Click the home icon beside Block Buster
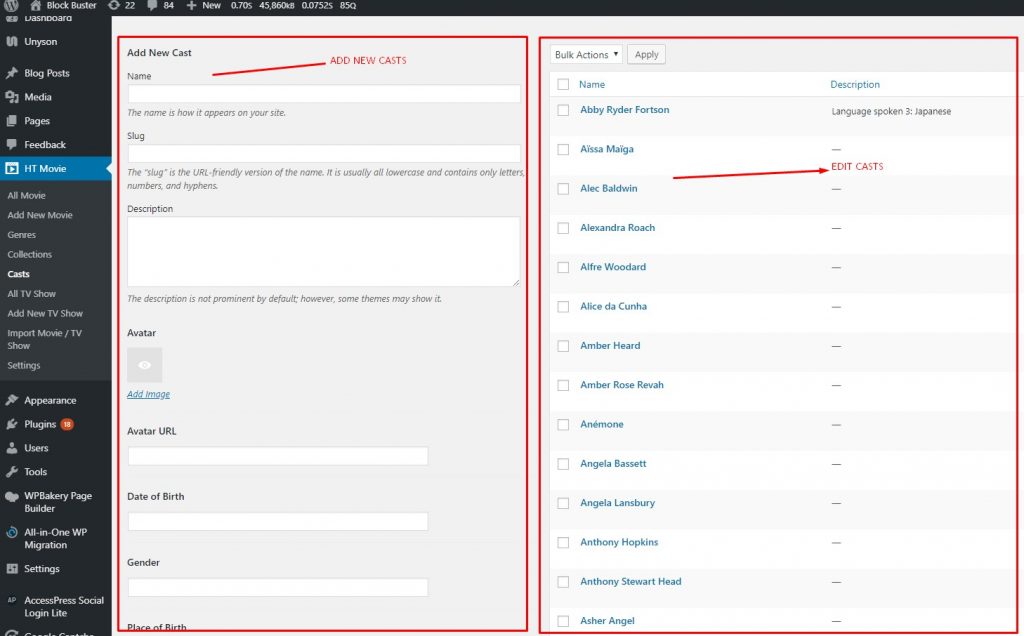This screenshot has height=636, width=1024. [36, 5]
